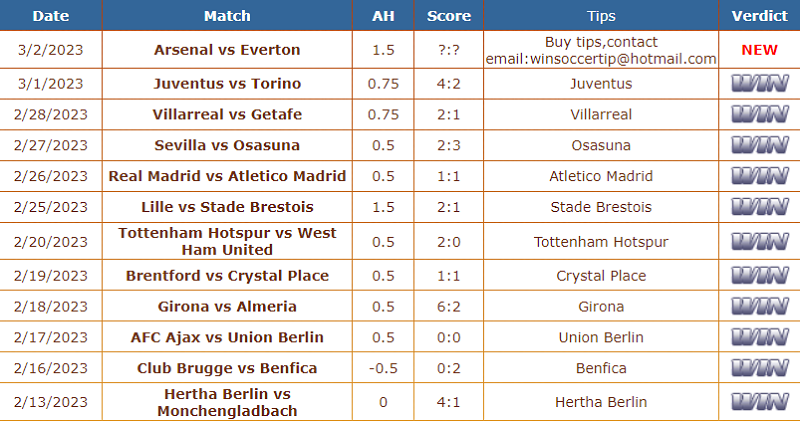Screen dimensions: 800x421
Task: Click the Date column header
Action: tap(51, 16)
